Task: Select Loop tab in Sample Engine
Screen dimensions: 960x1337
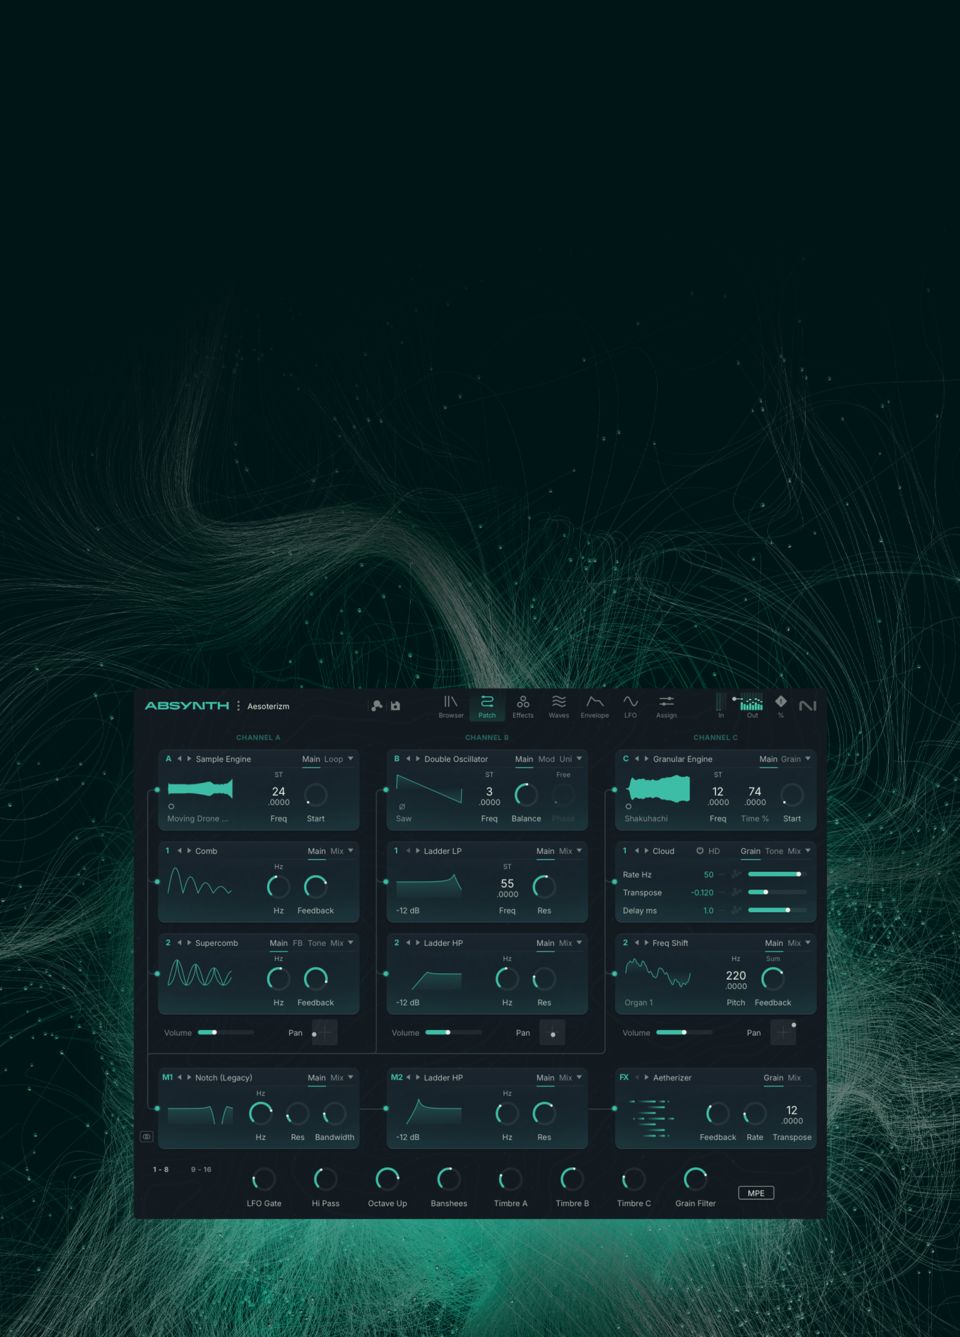Action: 333,759
